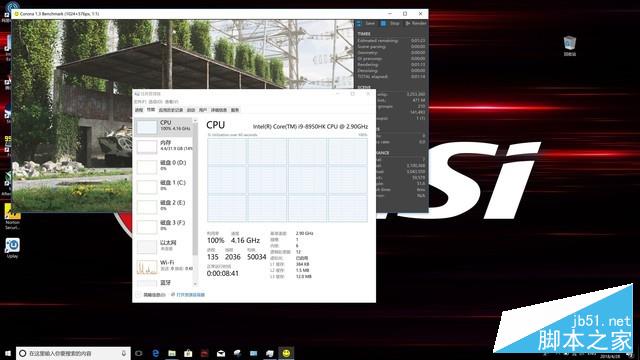Open the Uplay desktop icon
Viewport: 640px width, 360px height.
(12, 248)
